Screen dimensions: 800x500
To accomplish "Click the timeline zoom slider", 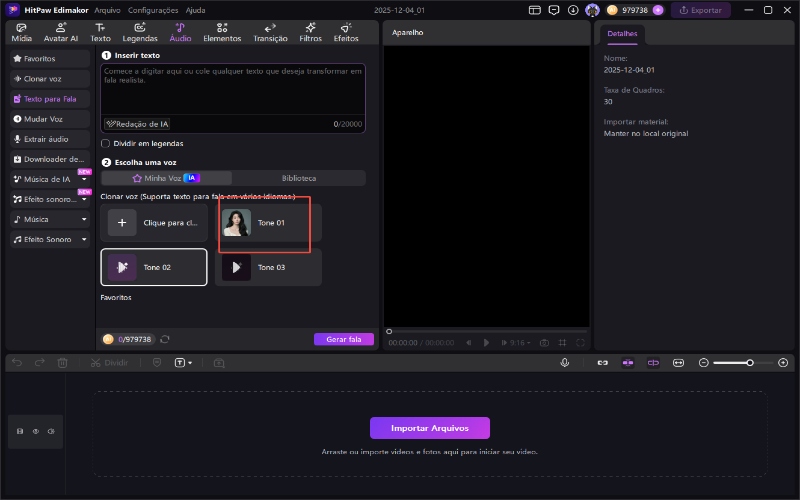I will [742, 363].
